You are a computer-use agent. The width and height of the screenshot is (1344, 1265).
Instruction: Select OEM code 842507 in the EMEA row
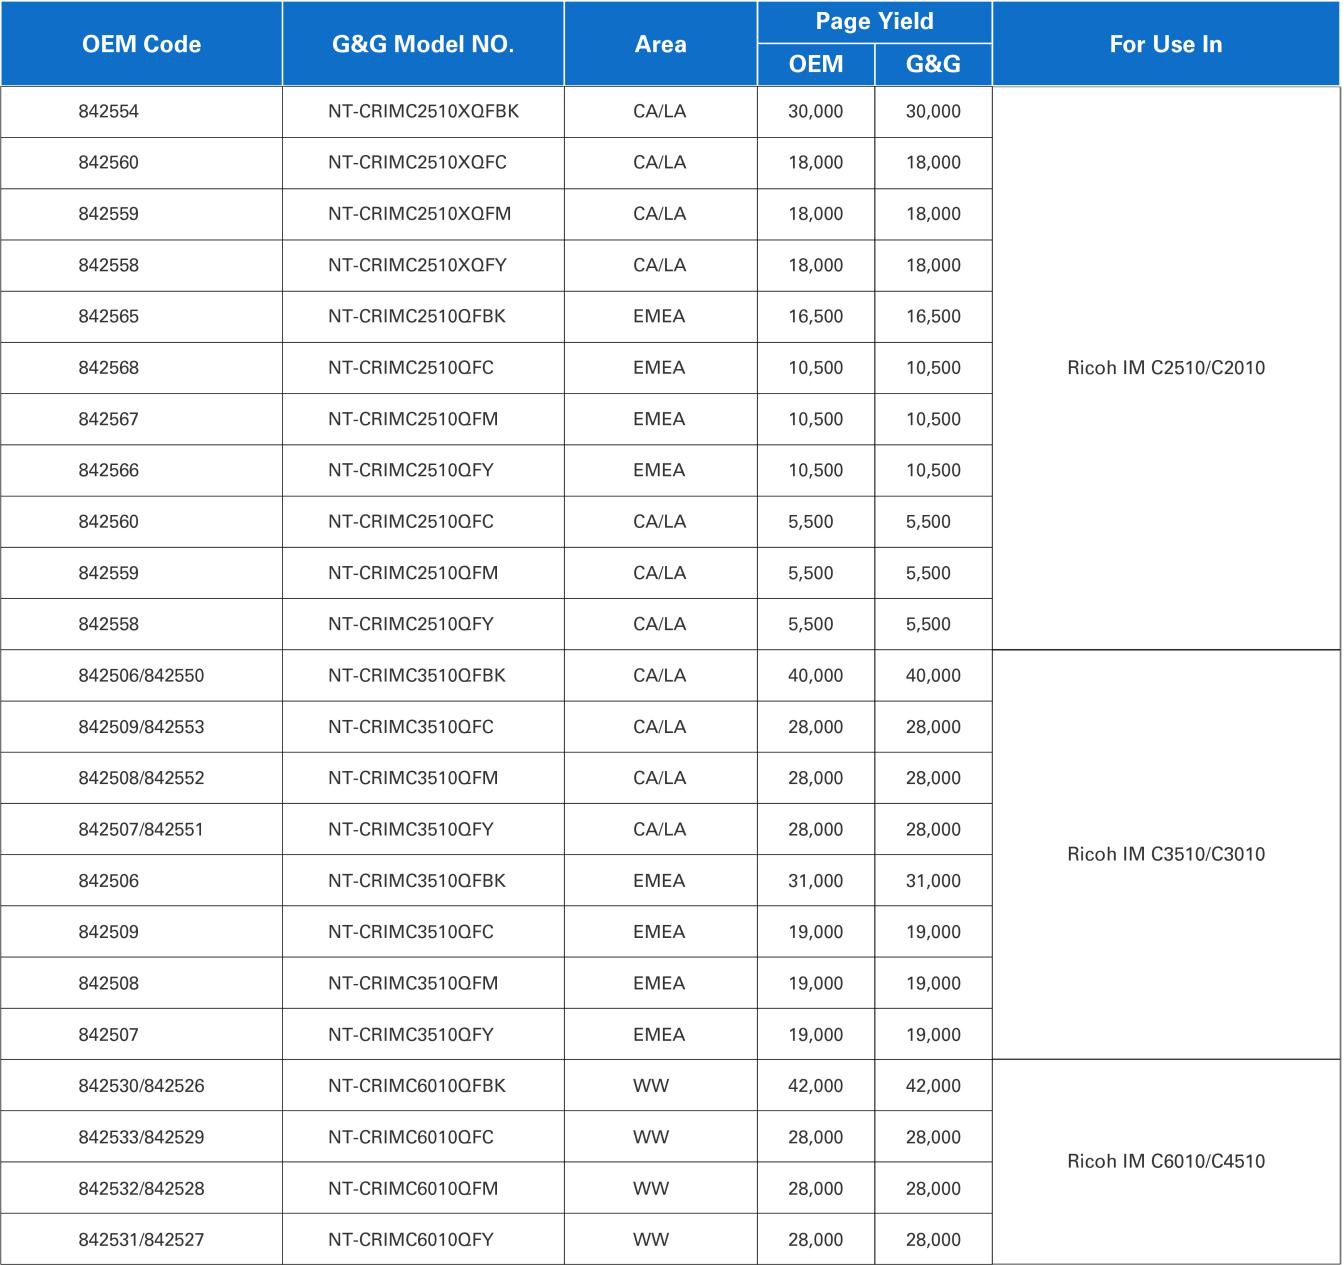pyautogui.click(x=109, y=1035)
